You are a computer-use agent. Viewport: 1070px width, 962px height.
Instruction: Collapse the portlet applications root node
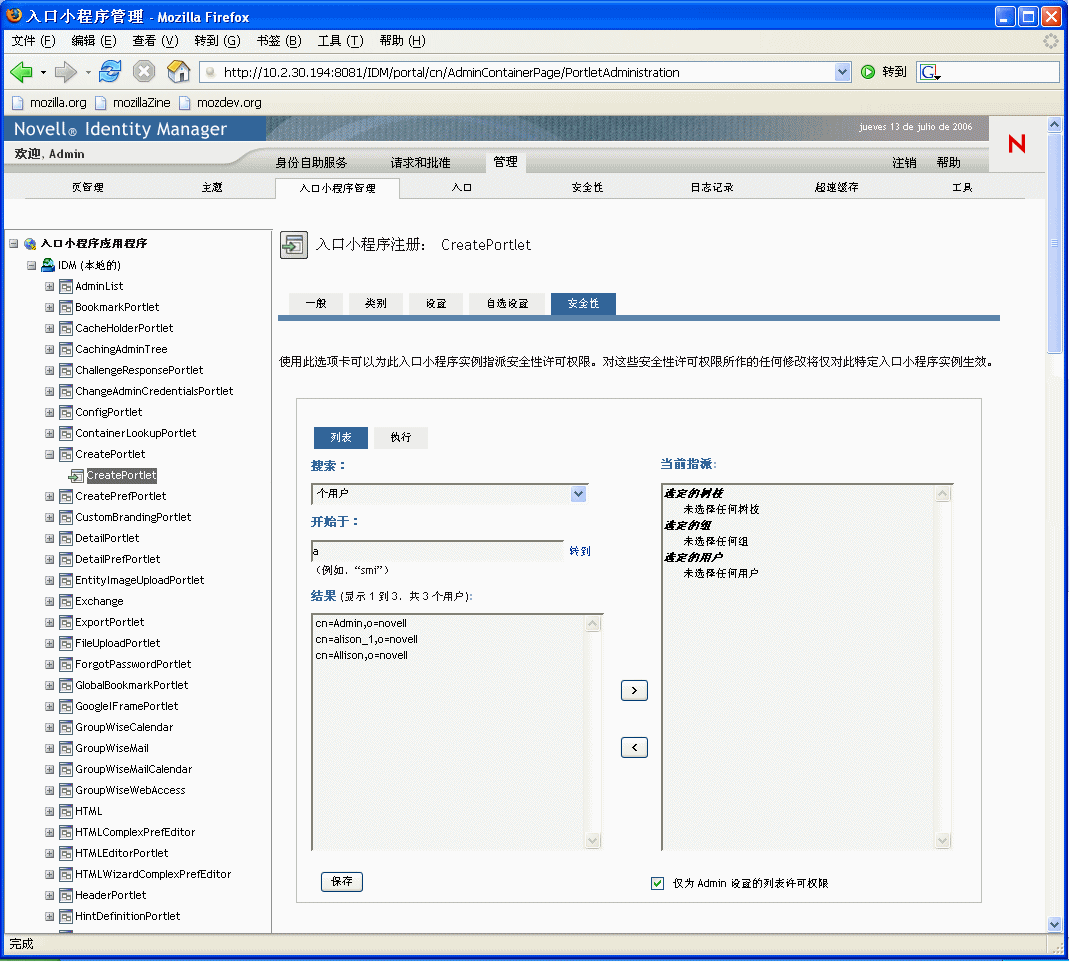point(14,244)
